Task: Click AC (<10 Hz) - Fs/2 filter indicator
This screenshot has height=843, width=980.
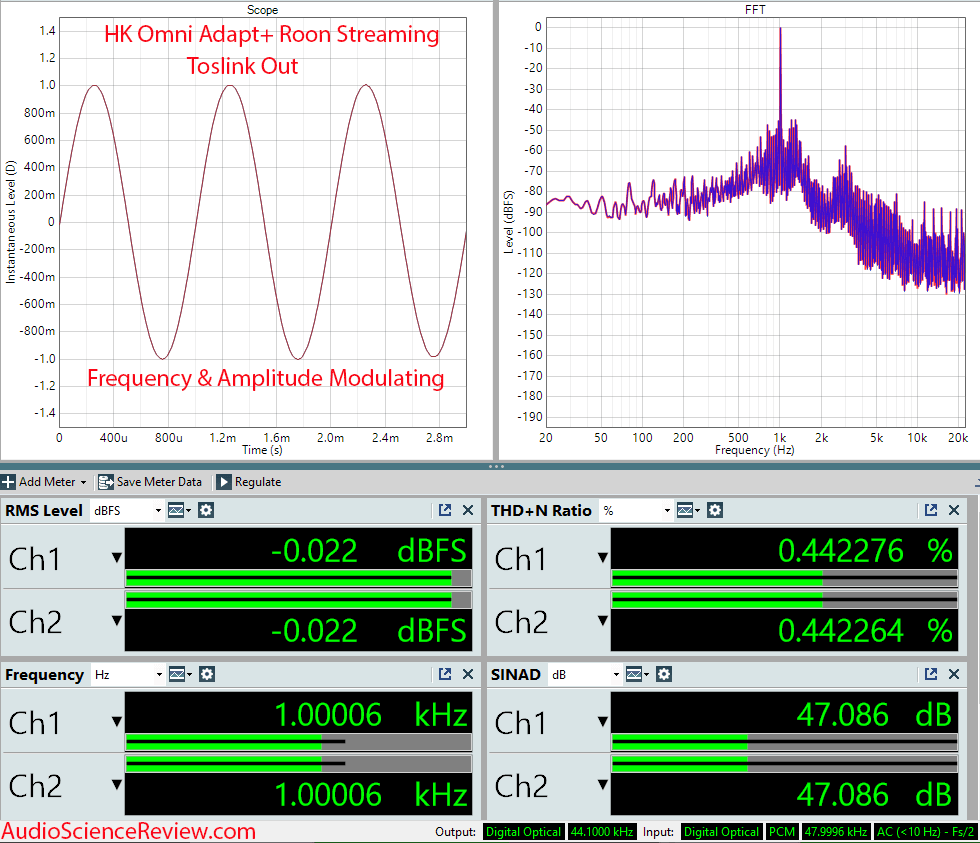Action: (925, 832)
